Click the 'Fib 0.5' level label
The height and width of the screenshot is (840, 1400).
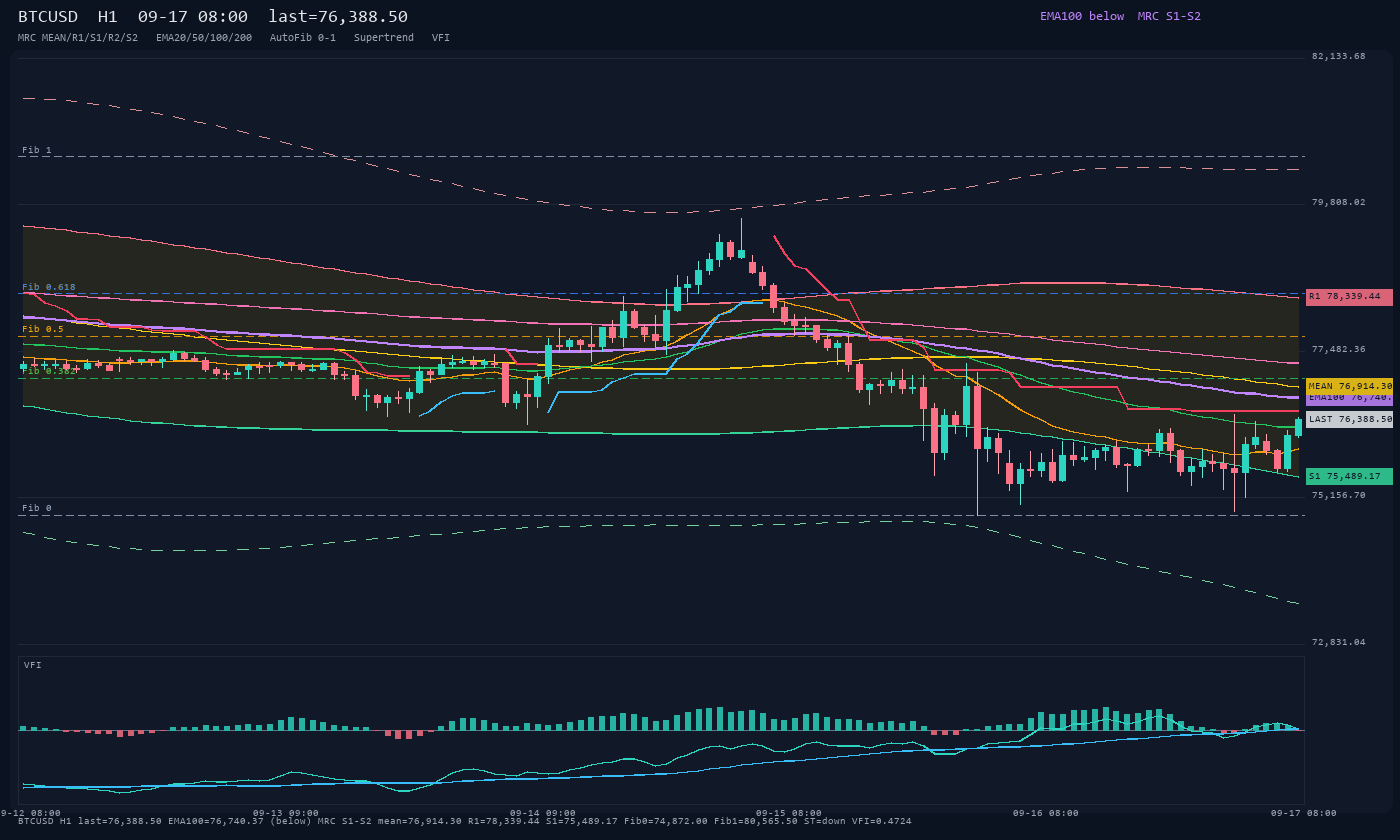(x=43, y=329)
